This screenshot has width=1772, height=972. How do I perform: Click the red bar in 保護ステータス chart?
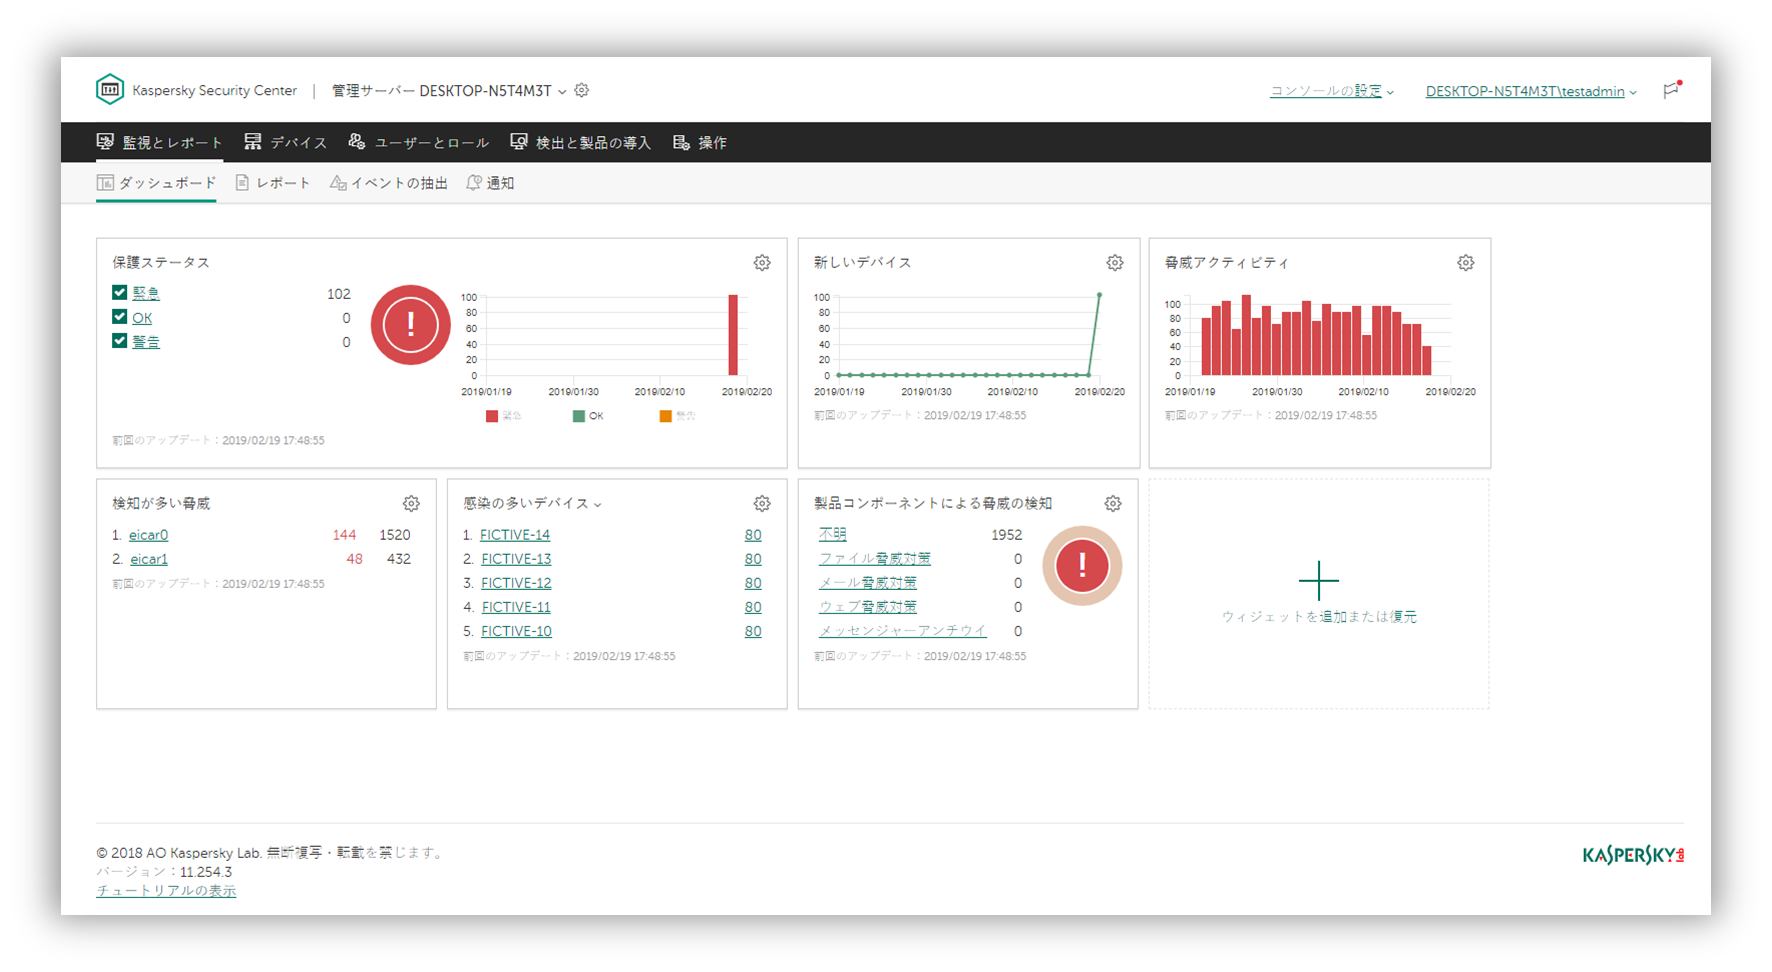pyautogui.click(x=733, y=335)
